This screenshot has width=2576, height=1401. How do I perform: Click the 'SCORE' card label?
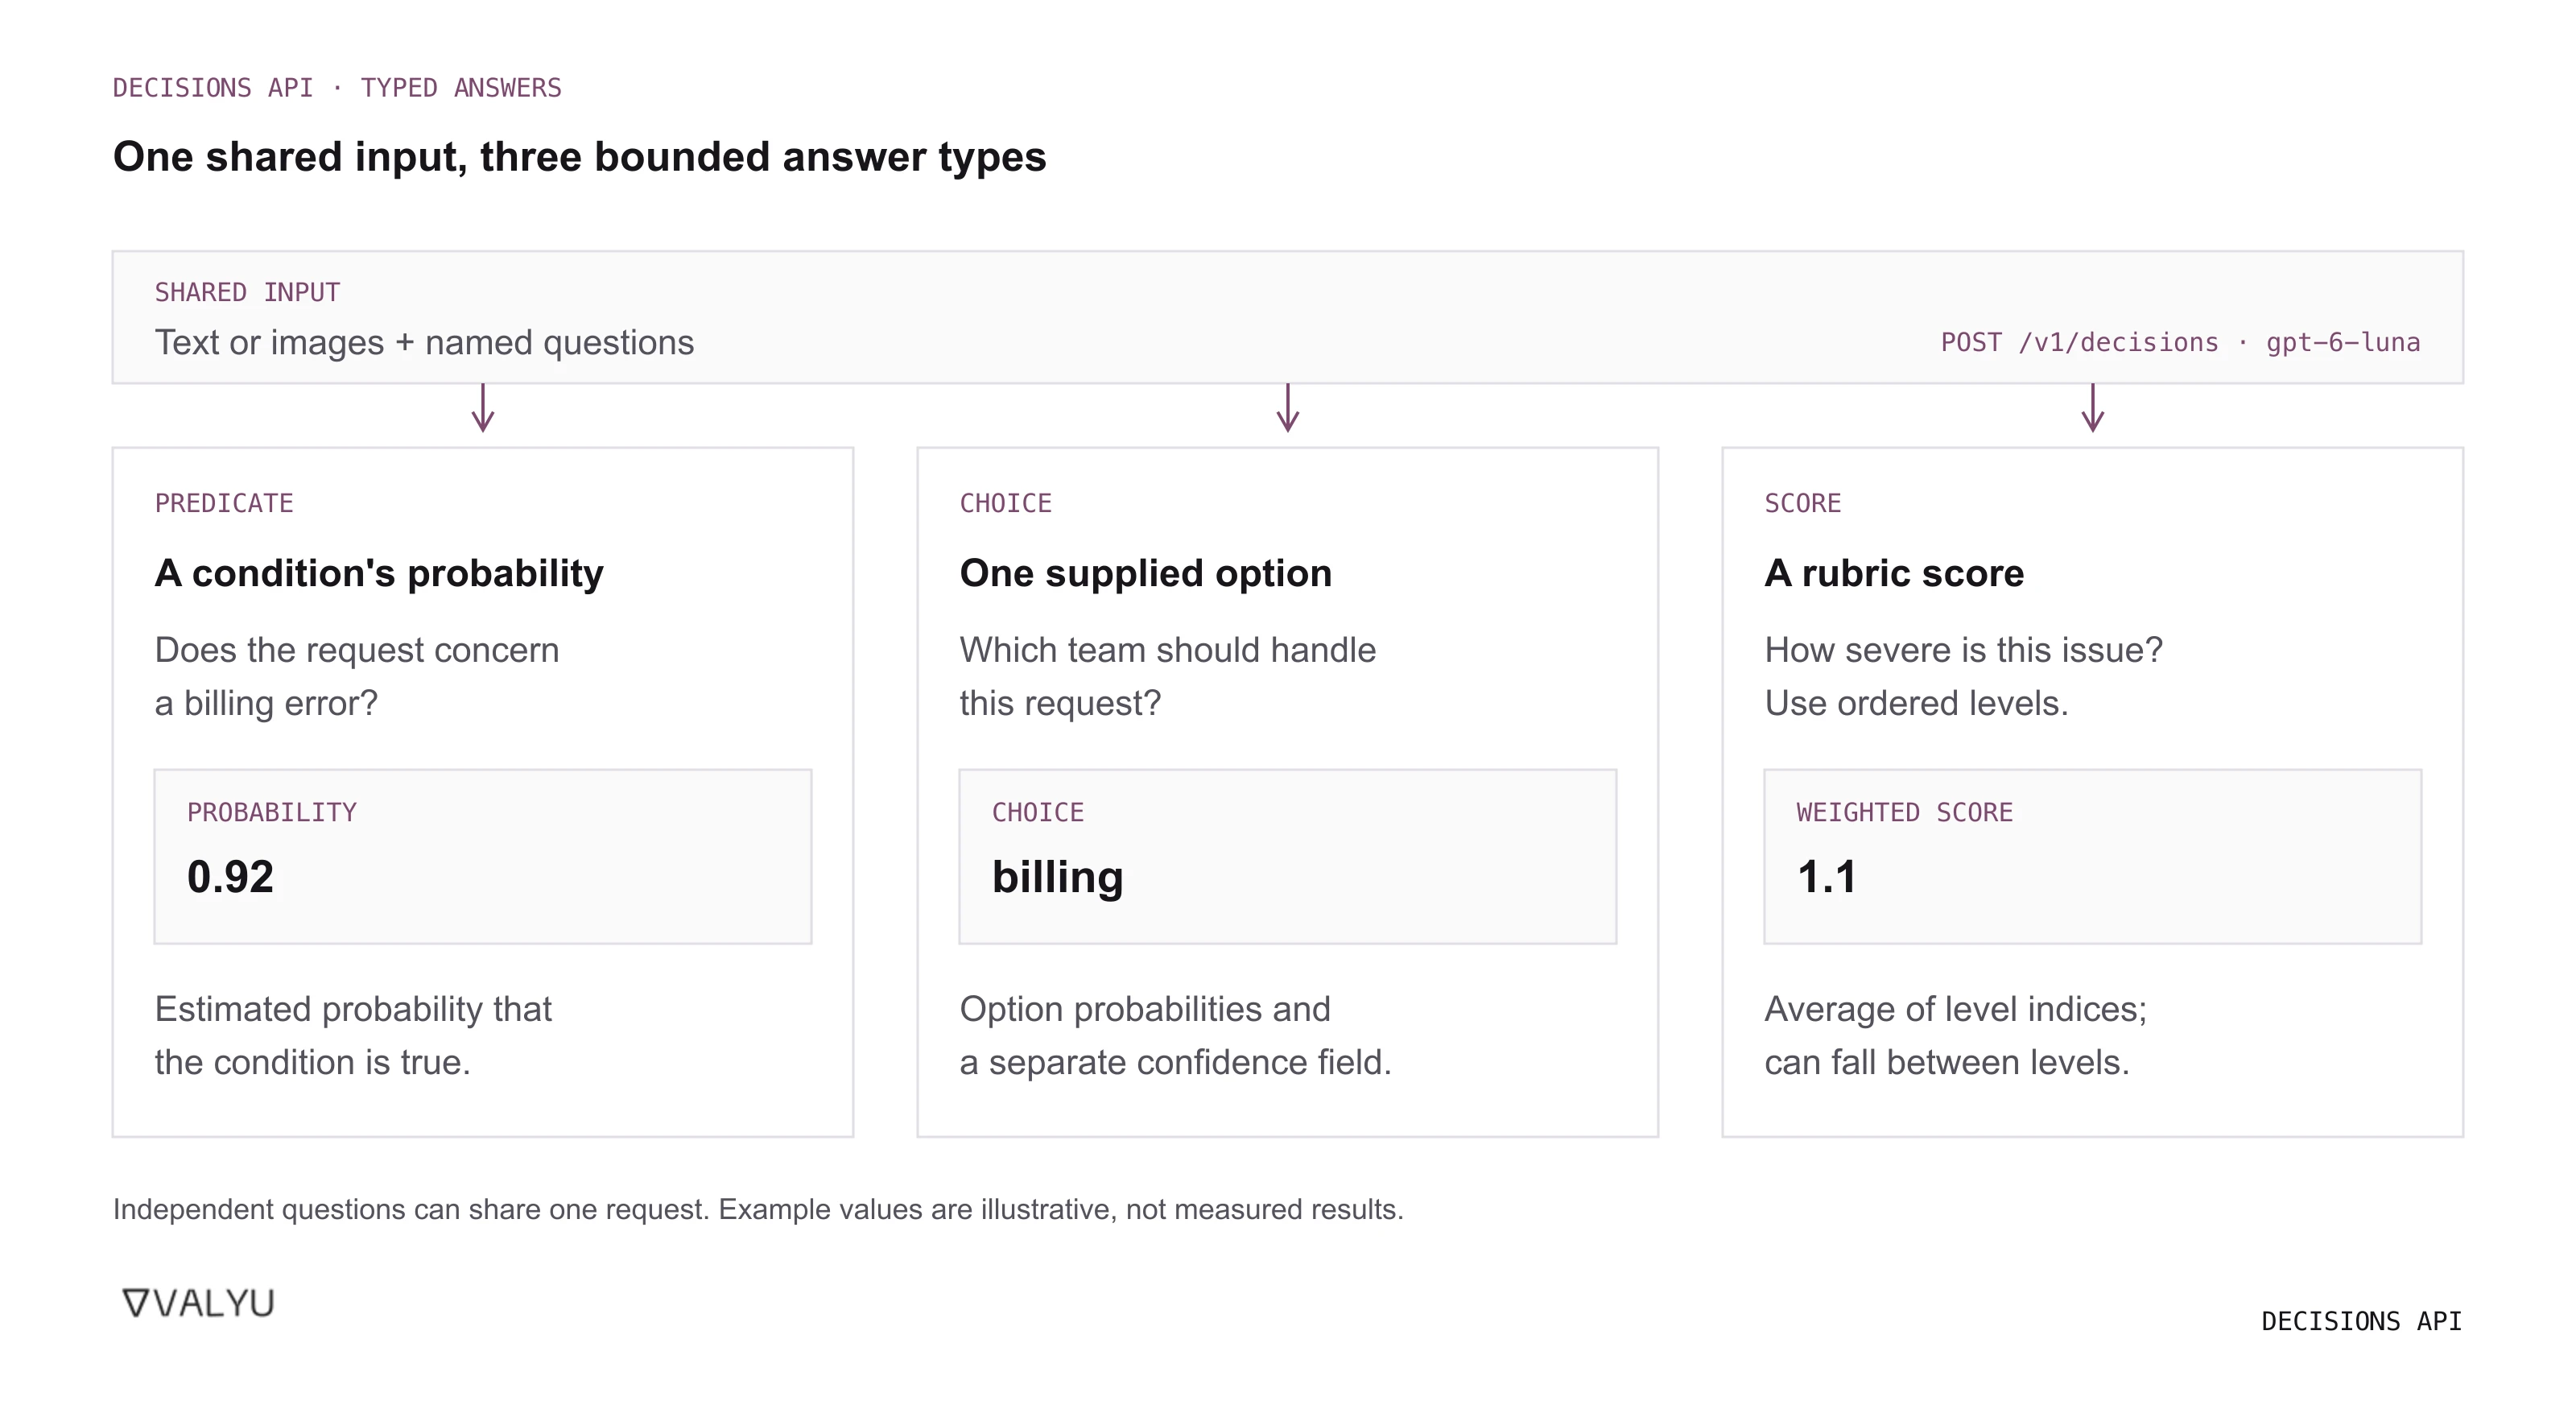1803,503
